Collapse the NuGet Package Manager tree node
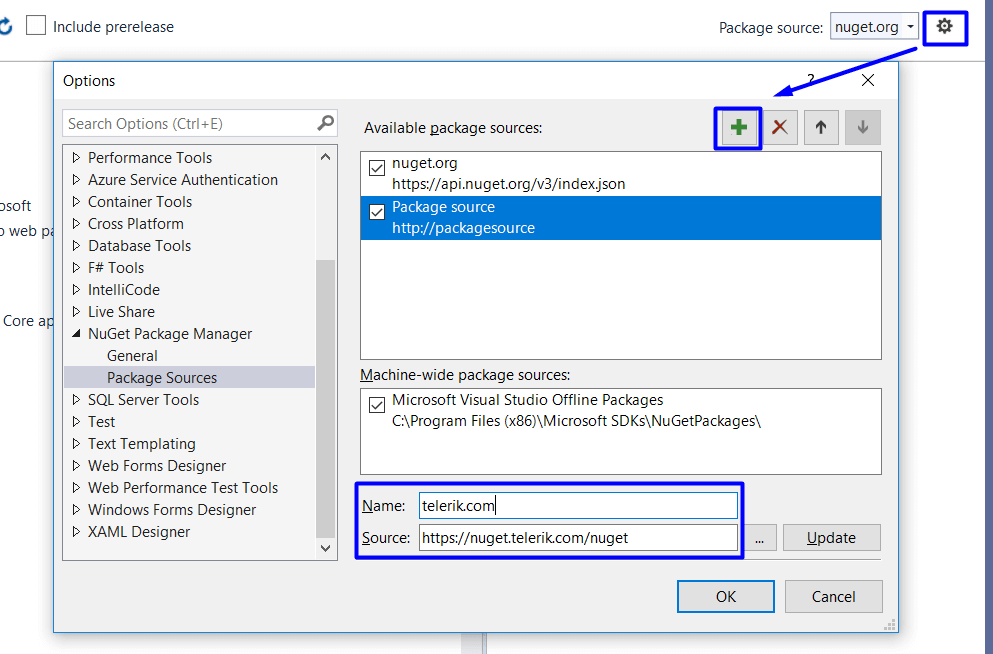 point(77,333)
